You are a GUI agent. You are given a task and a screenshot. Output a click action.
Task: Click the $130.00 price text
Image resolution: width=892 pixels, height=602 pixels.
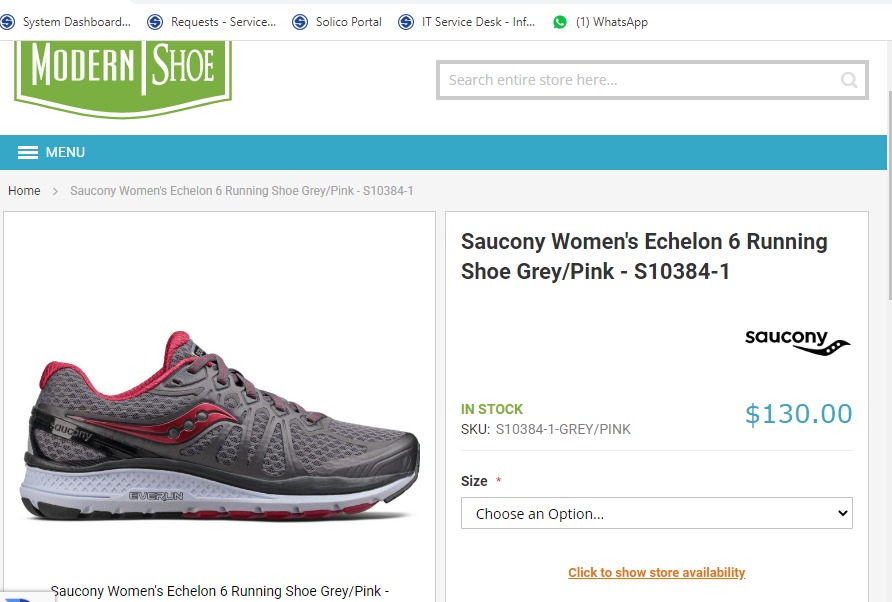coord(798,414)
